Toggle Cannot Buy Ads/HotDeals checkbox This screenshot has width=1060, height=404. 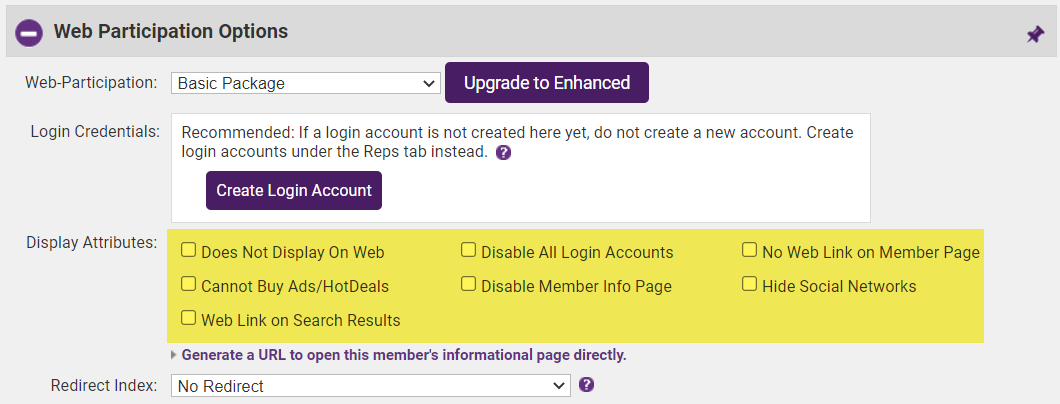click(188, 285)
